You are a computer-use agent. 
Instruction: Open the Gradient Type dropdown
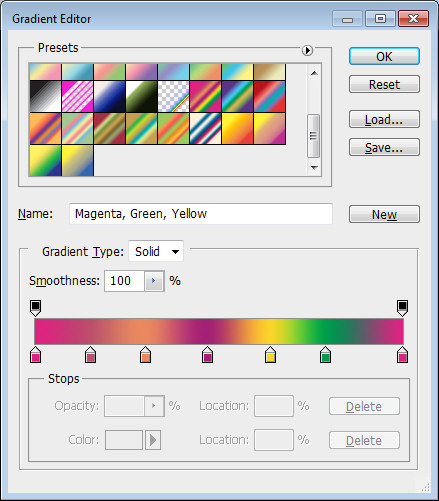tap(156, 251)
